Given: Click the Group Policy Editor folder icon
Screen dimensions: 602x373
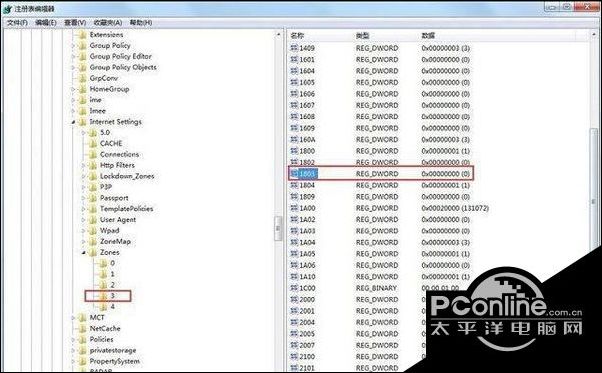Looking at the screenshot, I should click(x=82, y=56).
